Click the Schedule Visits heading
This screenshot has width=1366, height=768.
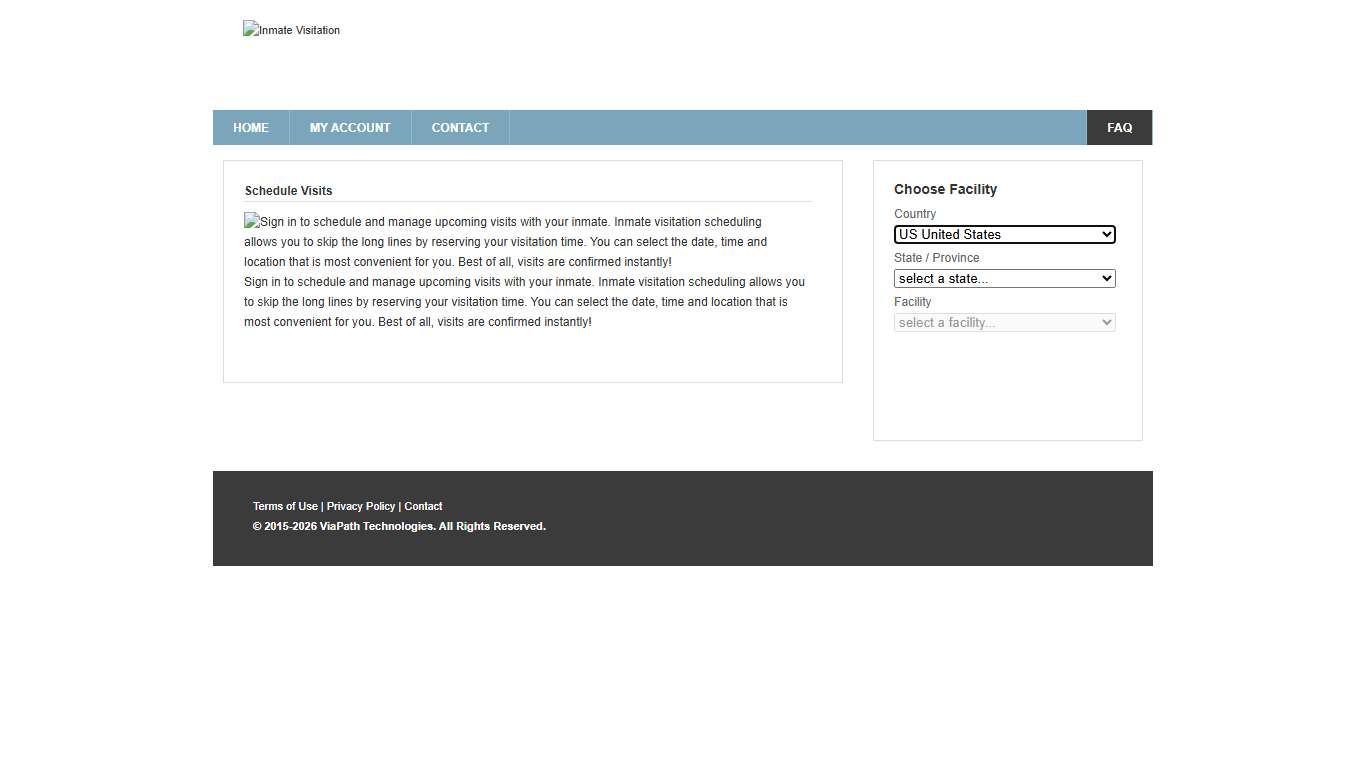tap(288, 190)
